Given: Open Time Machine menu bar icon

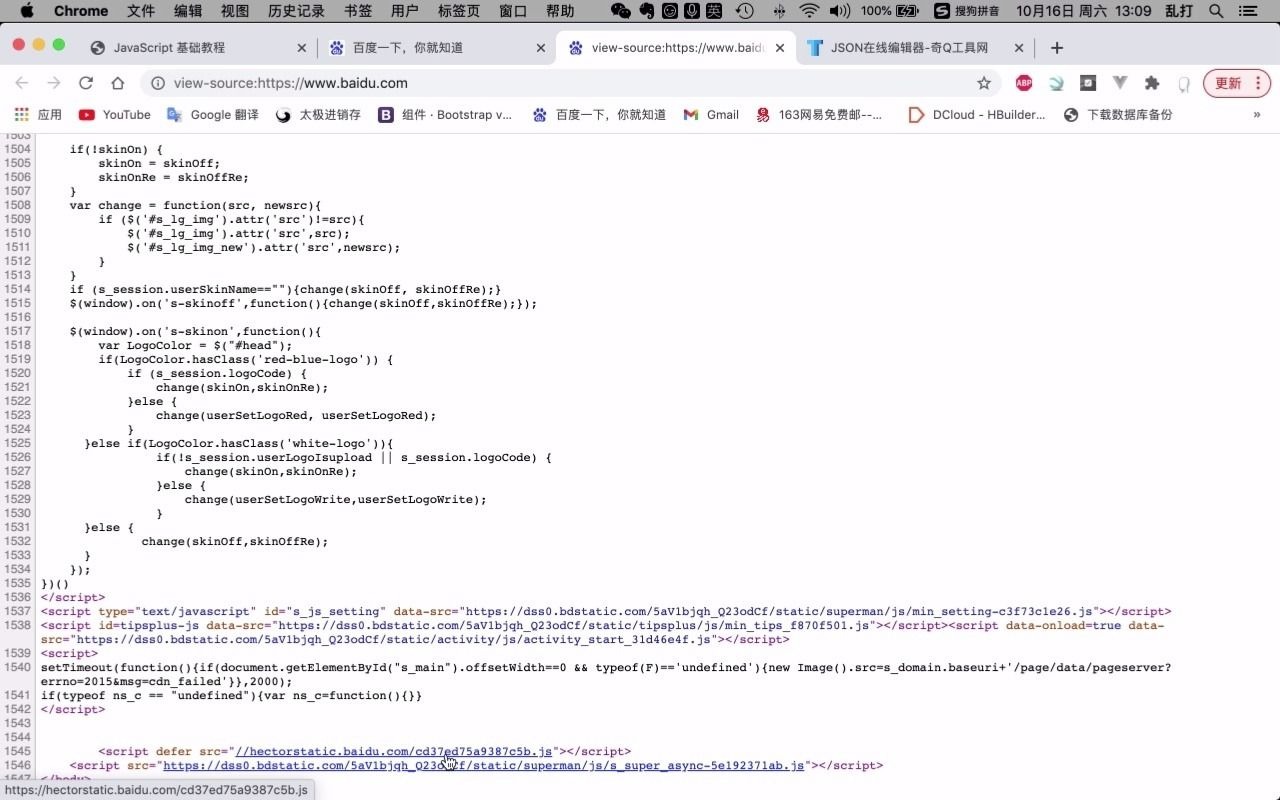Looking at the screenshot, I should 744,11.
